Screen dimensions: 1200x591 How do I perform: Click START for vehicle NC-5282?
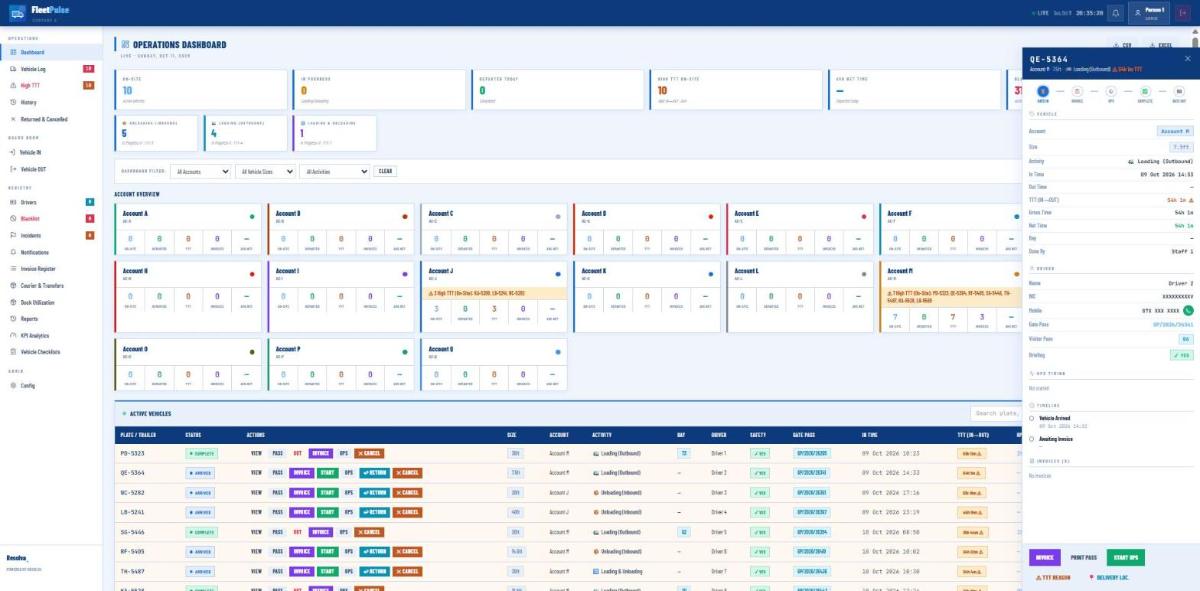327,492
